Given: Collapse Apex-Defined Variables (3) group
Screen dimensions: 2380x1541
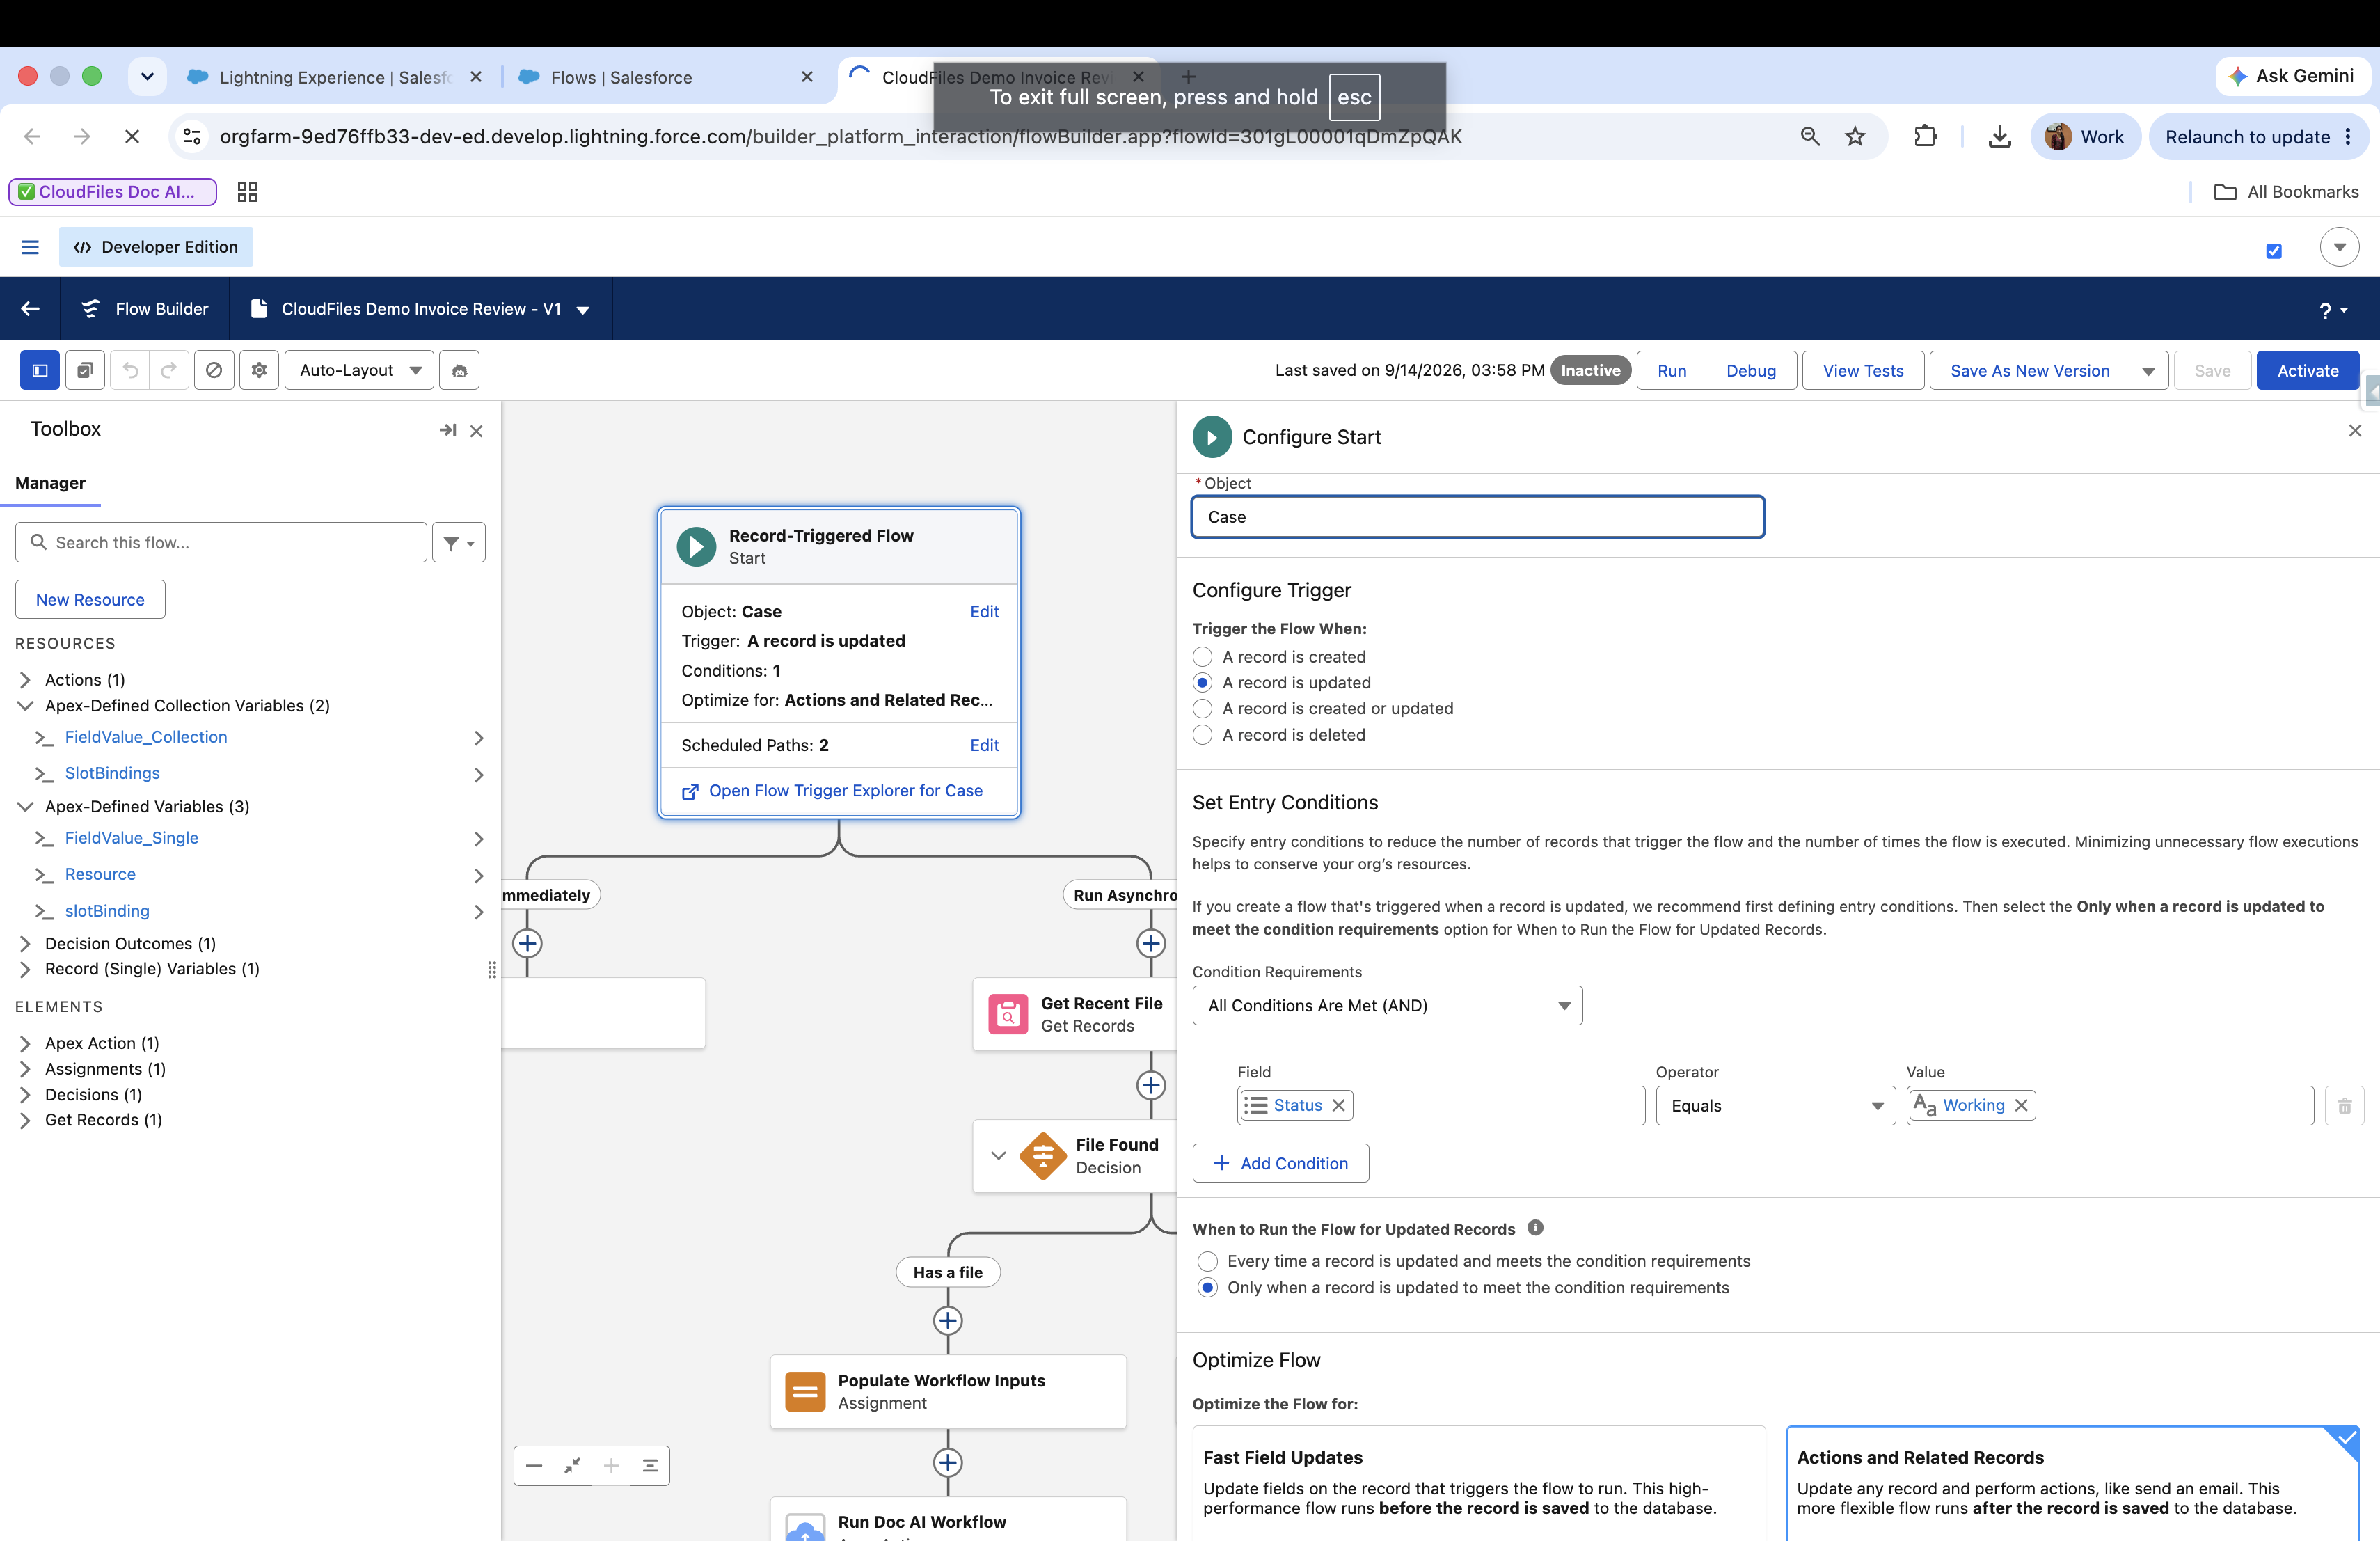Looking at the screenshot, I should point(26,807).
